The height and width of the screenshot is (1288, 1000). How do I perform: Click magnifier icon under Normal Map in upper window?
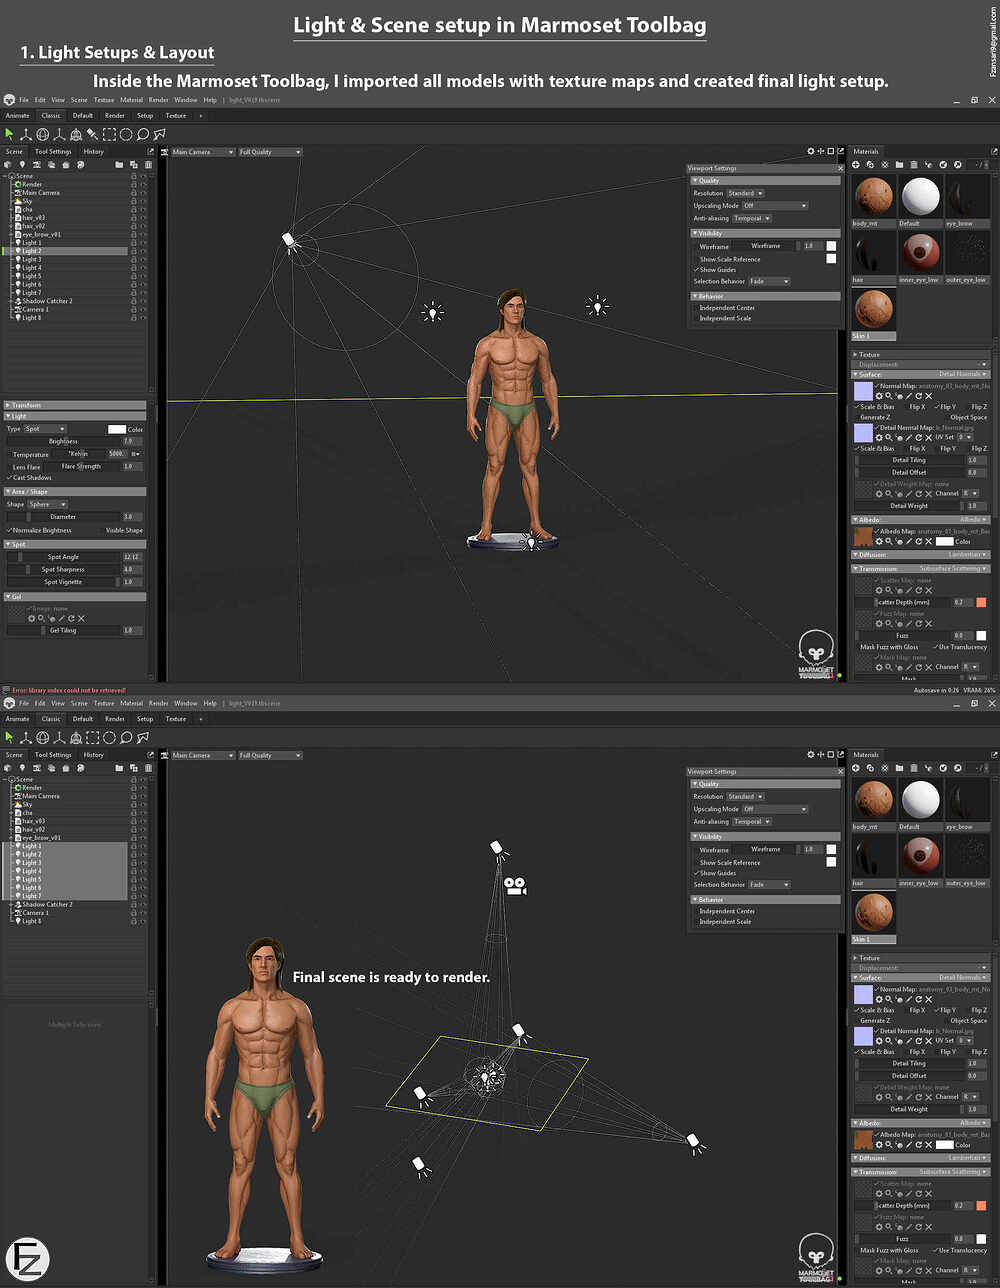coord(891,396)
